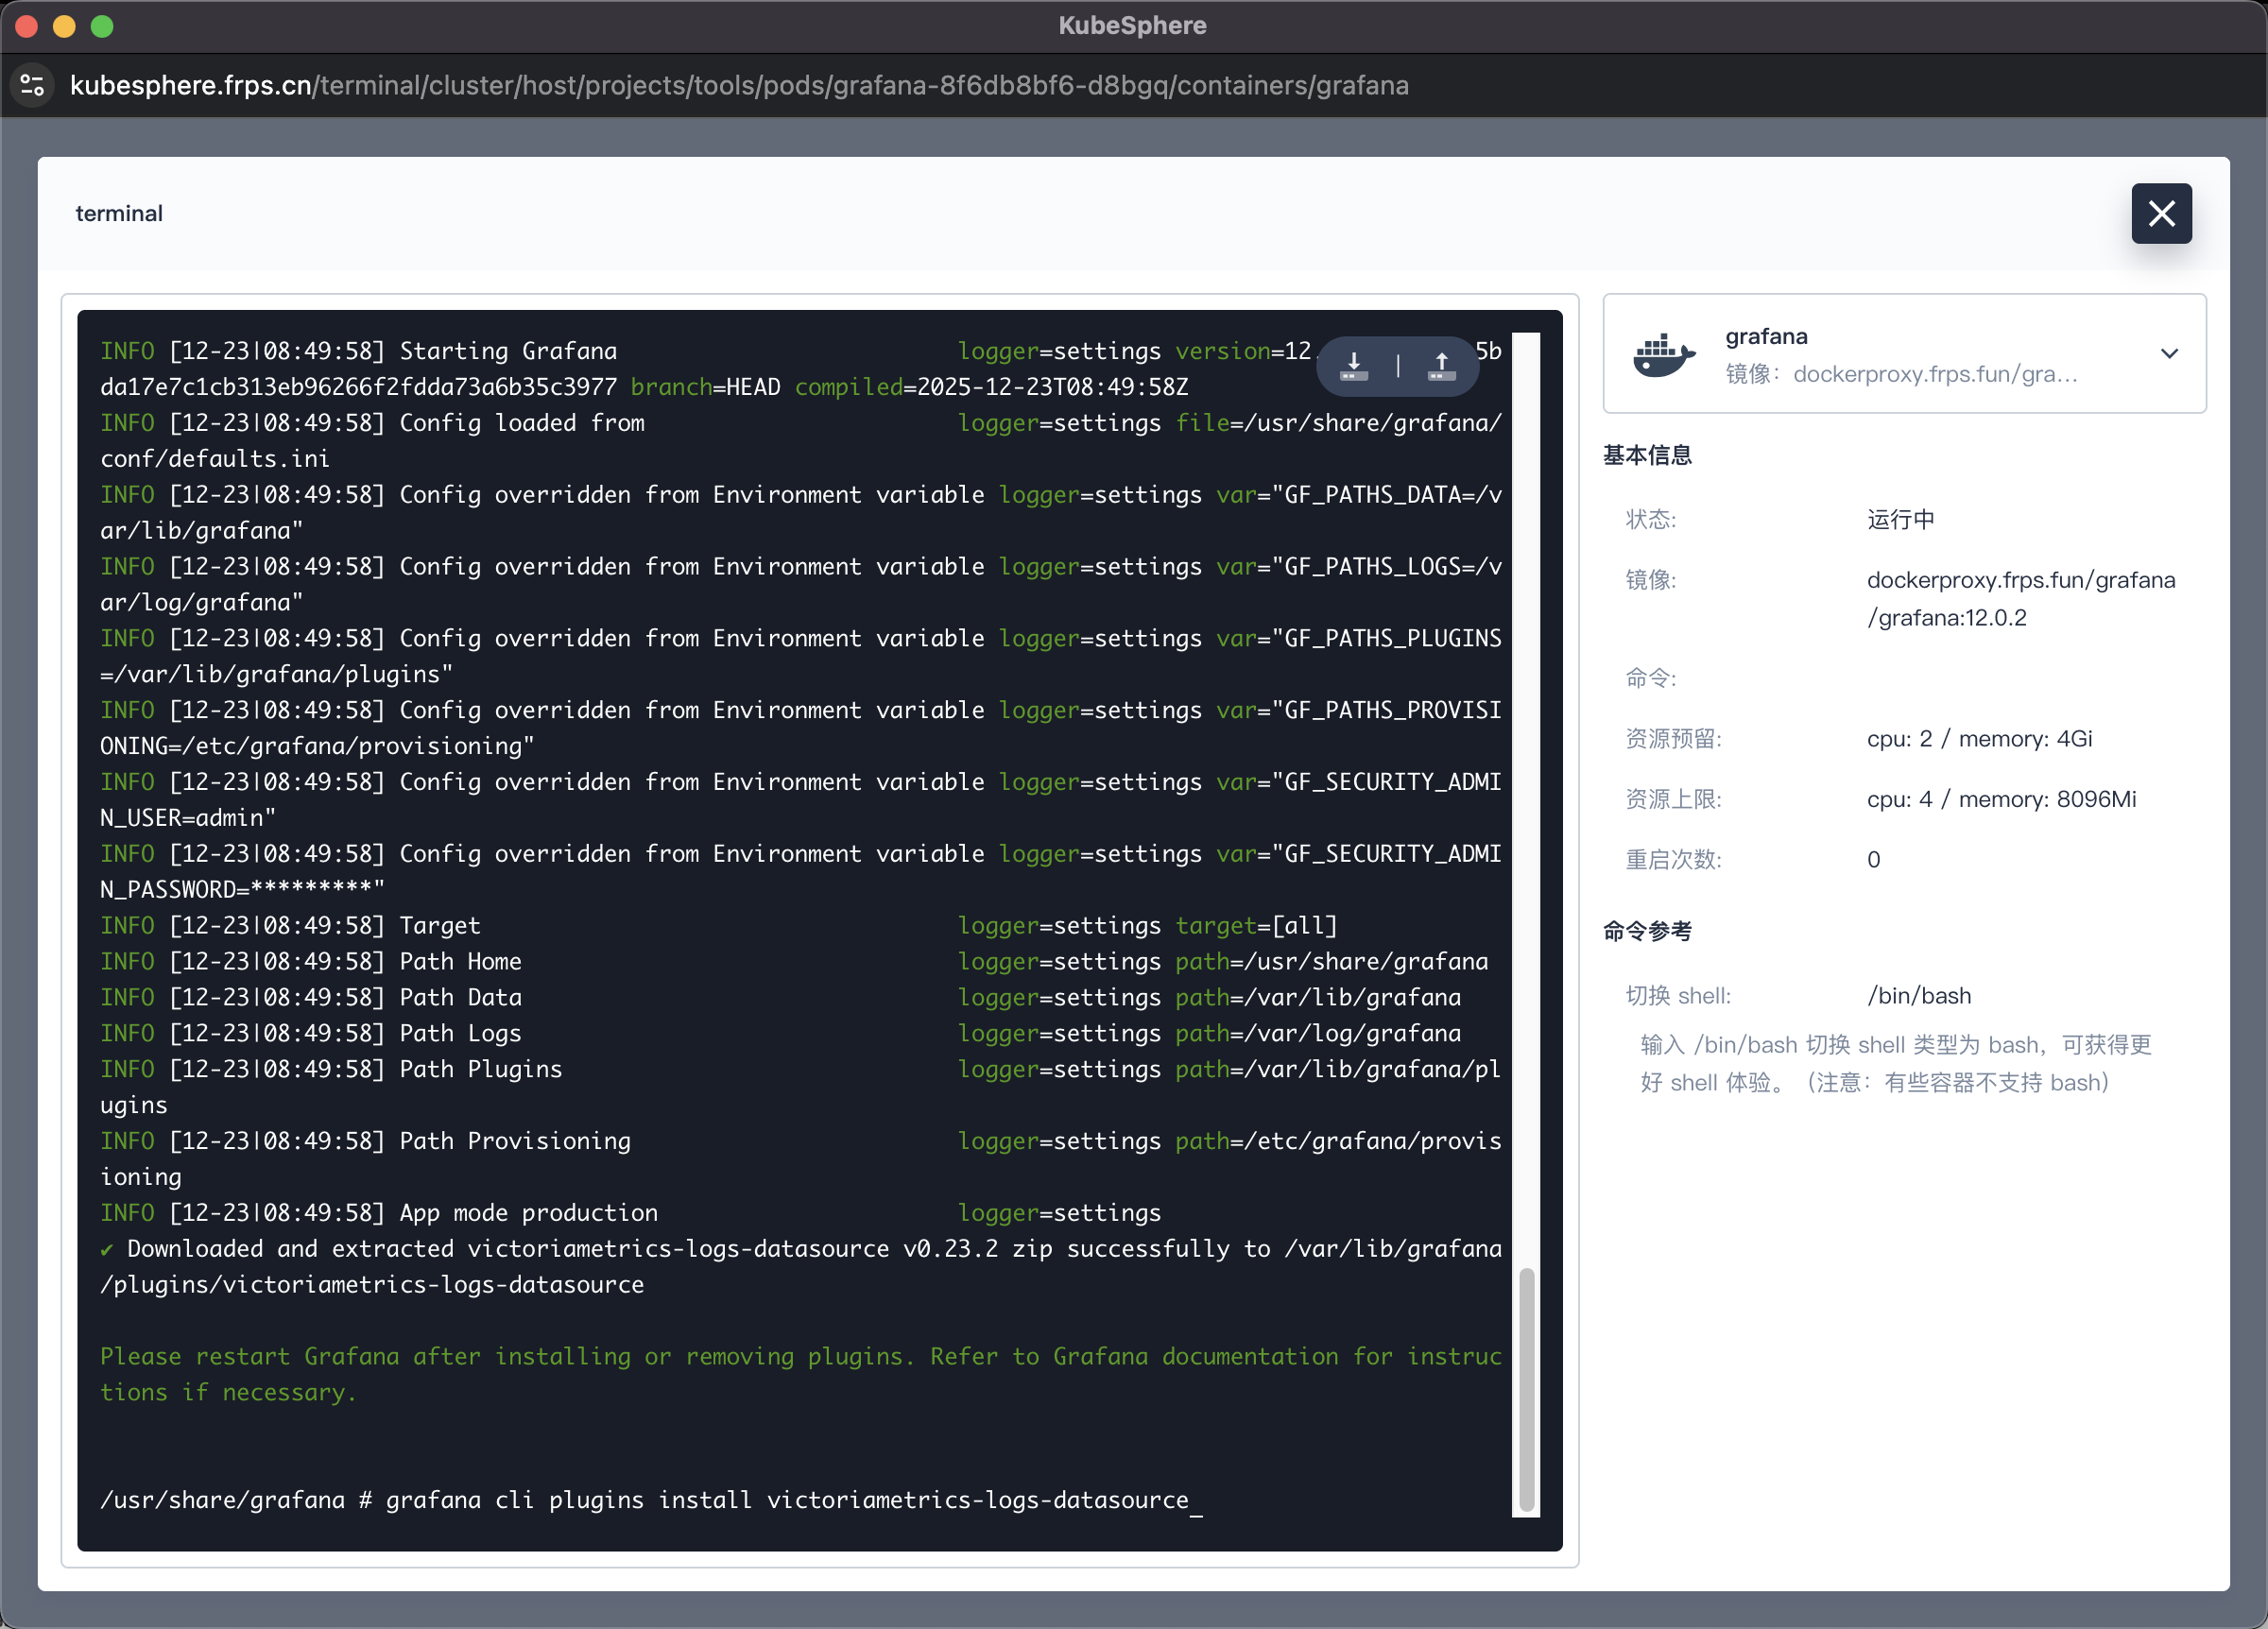Expand the grafana container details chevron
Viewport: 2268px width, 1629px height.
point(2170,354)
